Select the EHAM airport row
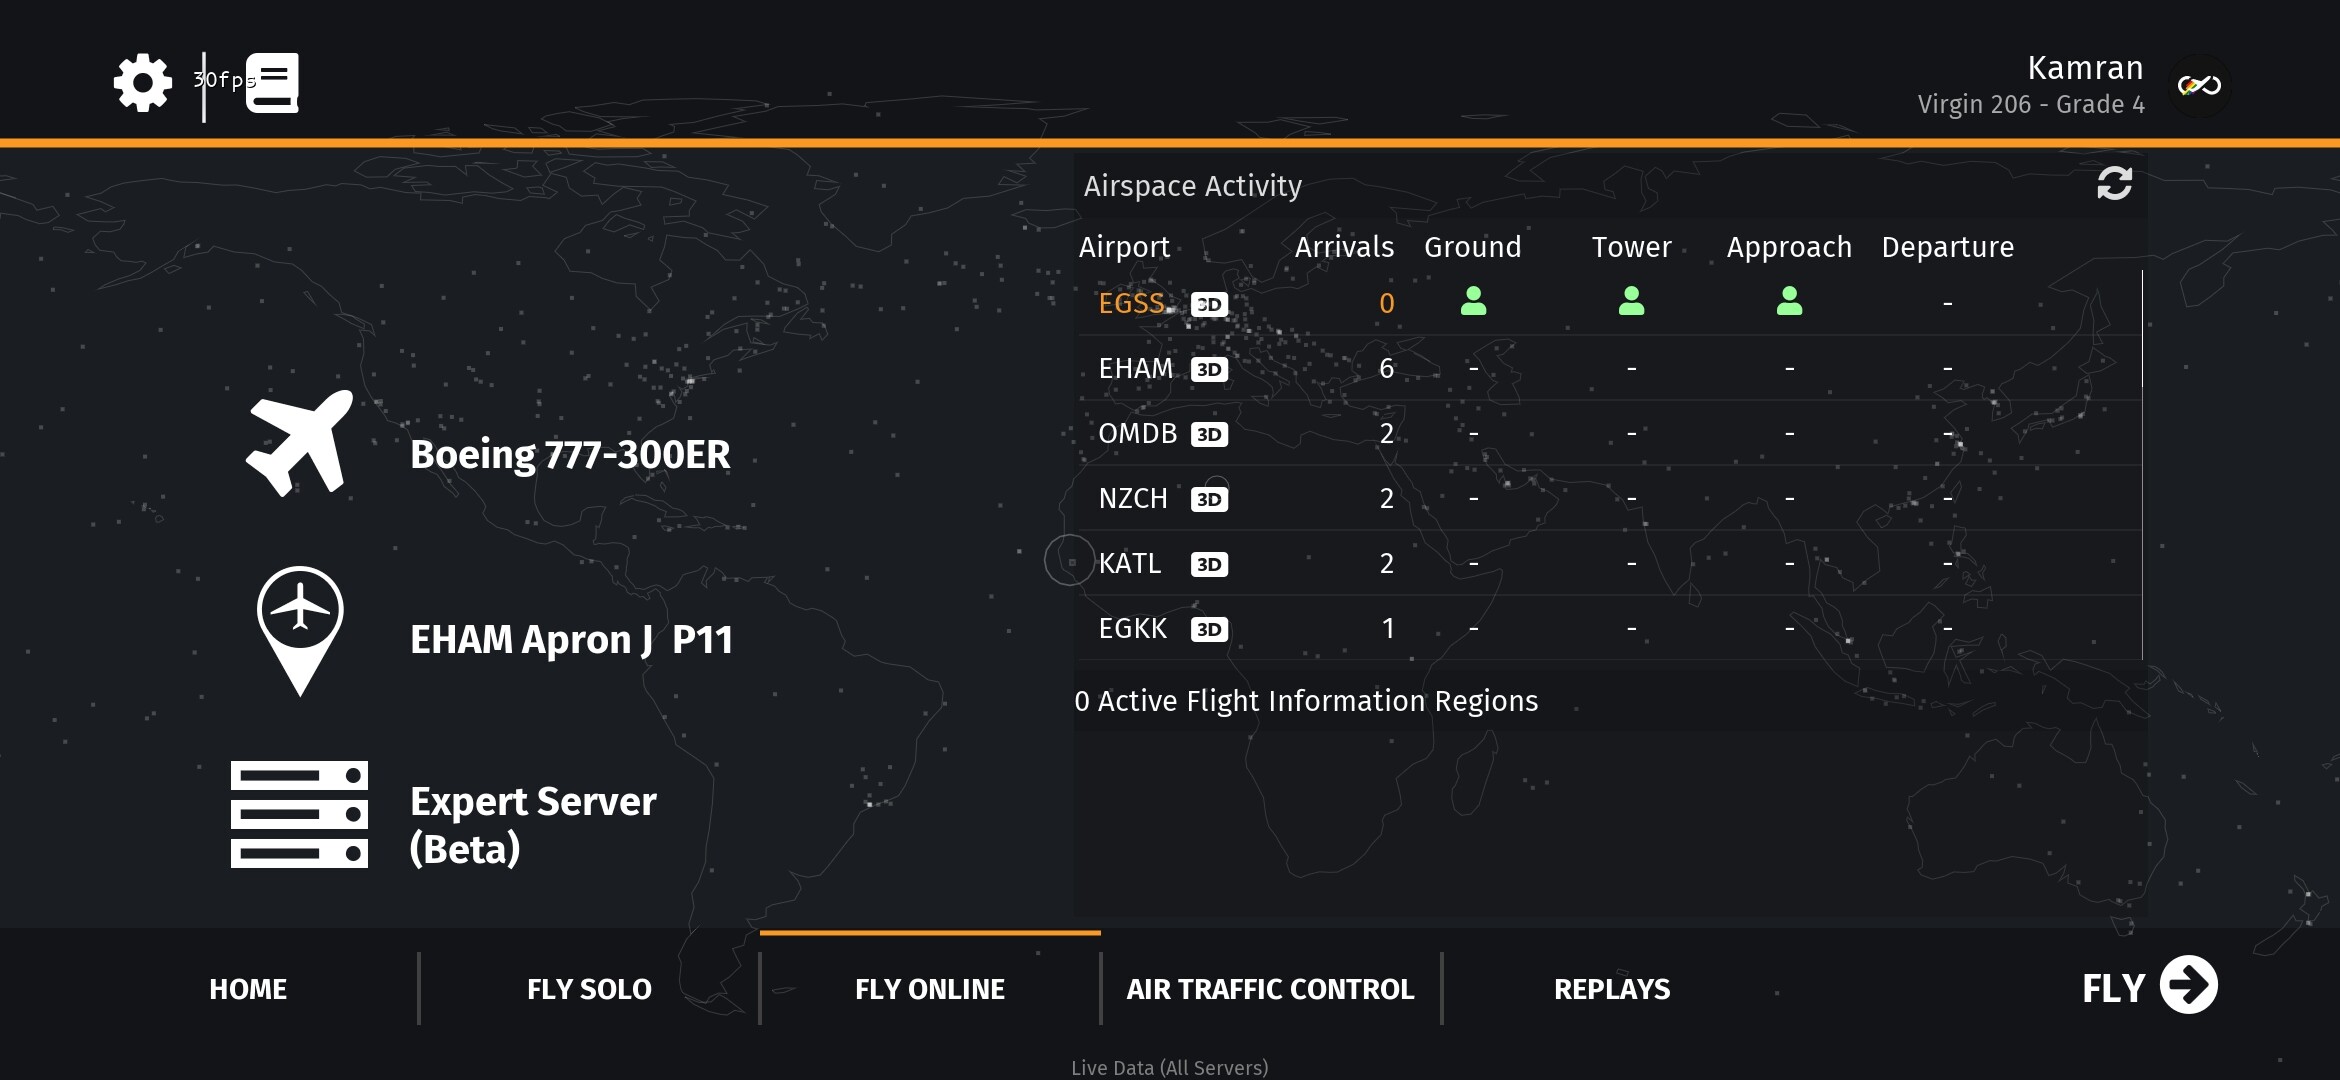This screenshot has height=1080, width=2340. click(x=1136, y=369)
